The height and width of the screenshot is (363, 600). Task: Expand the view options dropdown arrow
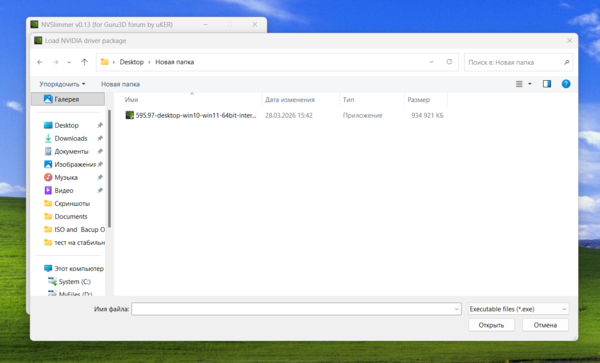(530, 84)
